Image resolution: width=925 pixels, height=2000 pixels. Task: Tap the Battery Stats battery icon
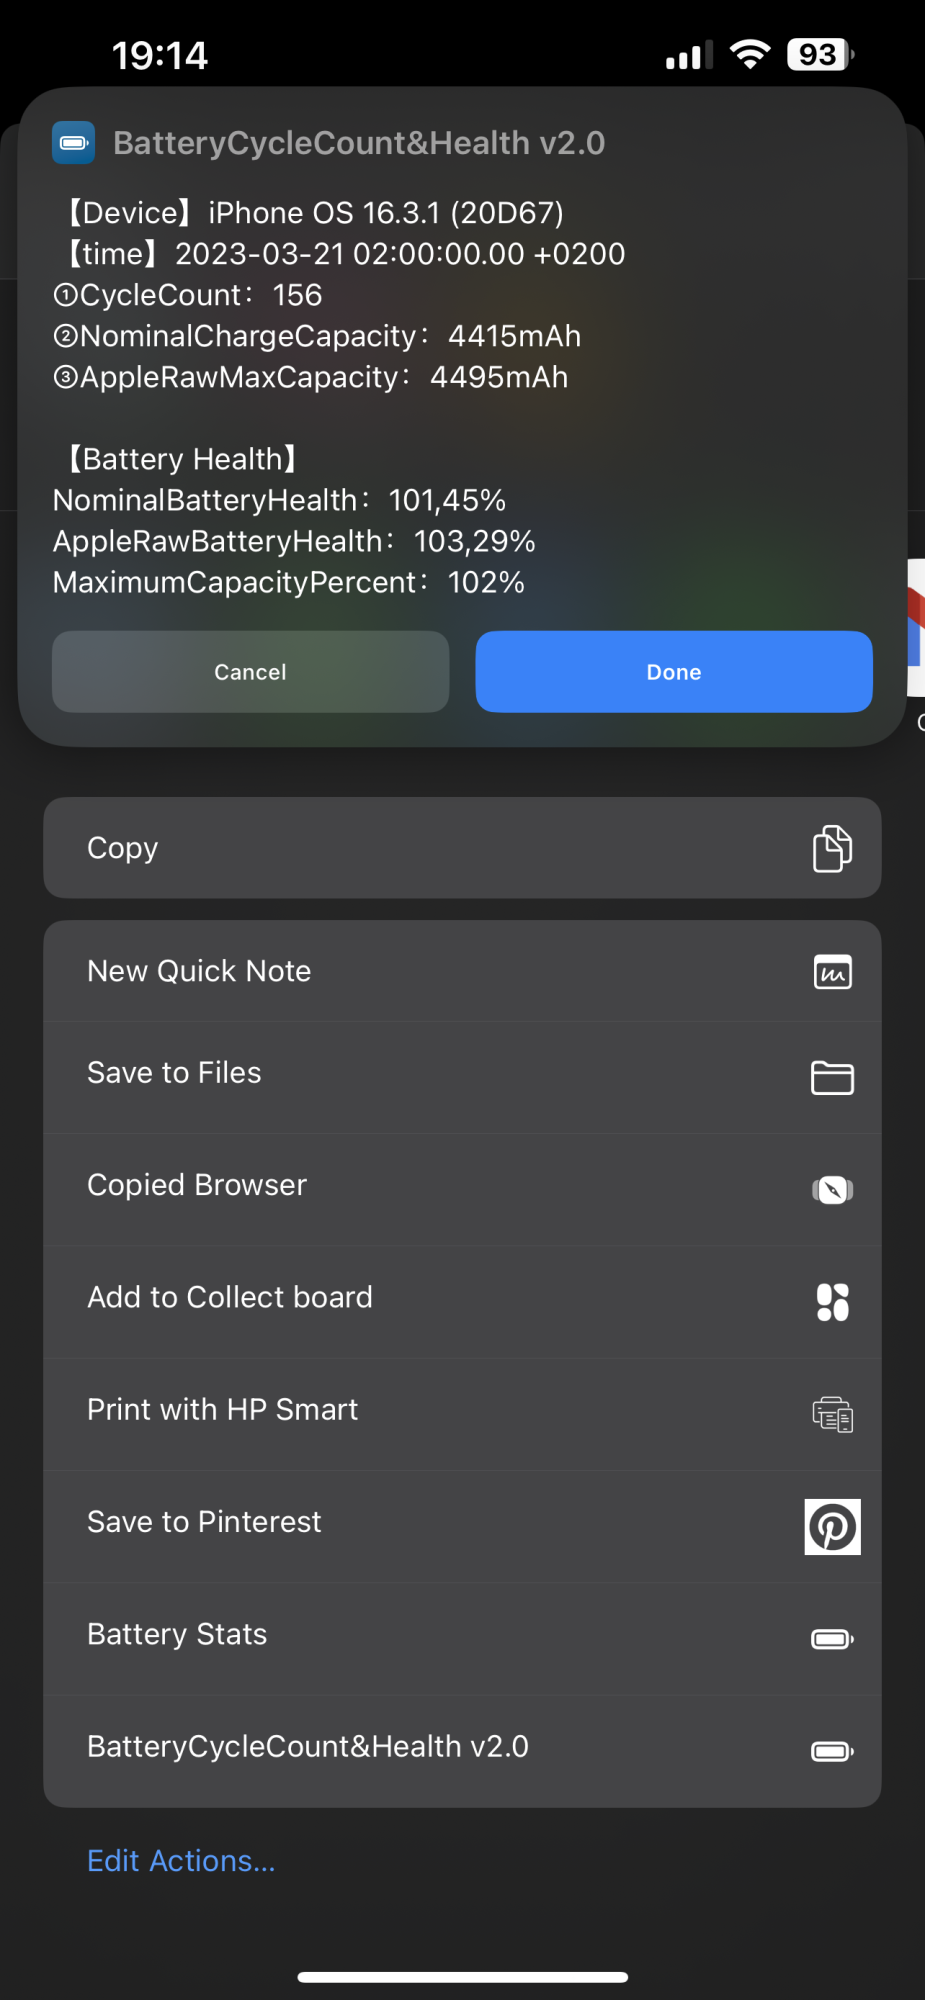[832, 1638]
